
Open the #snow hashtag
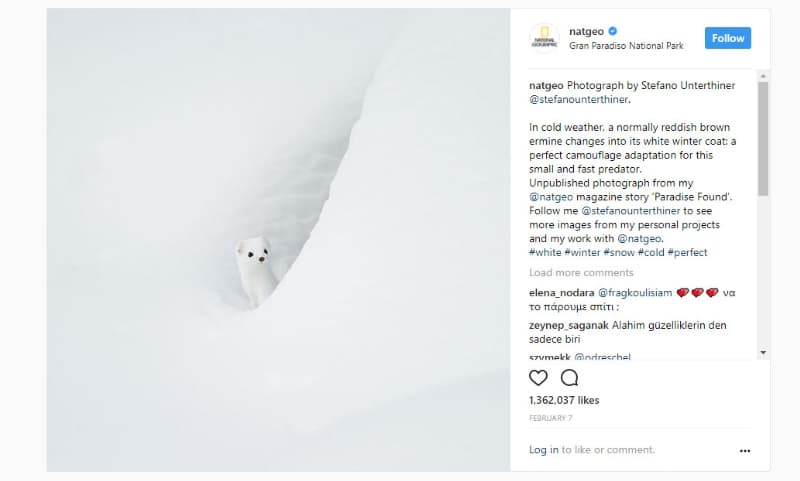(619, 252)
